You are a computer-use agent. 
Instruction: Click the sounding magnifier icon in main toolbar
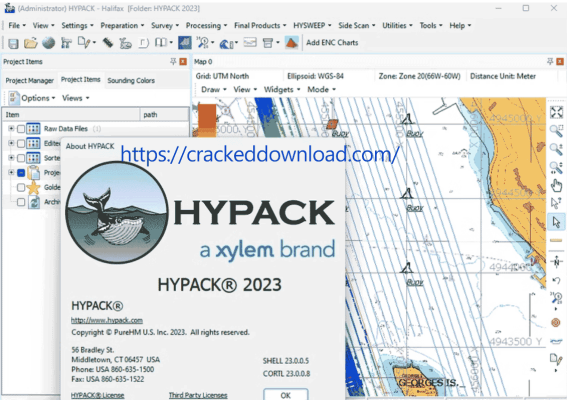point(203,43)
